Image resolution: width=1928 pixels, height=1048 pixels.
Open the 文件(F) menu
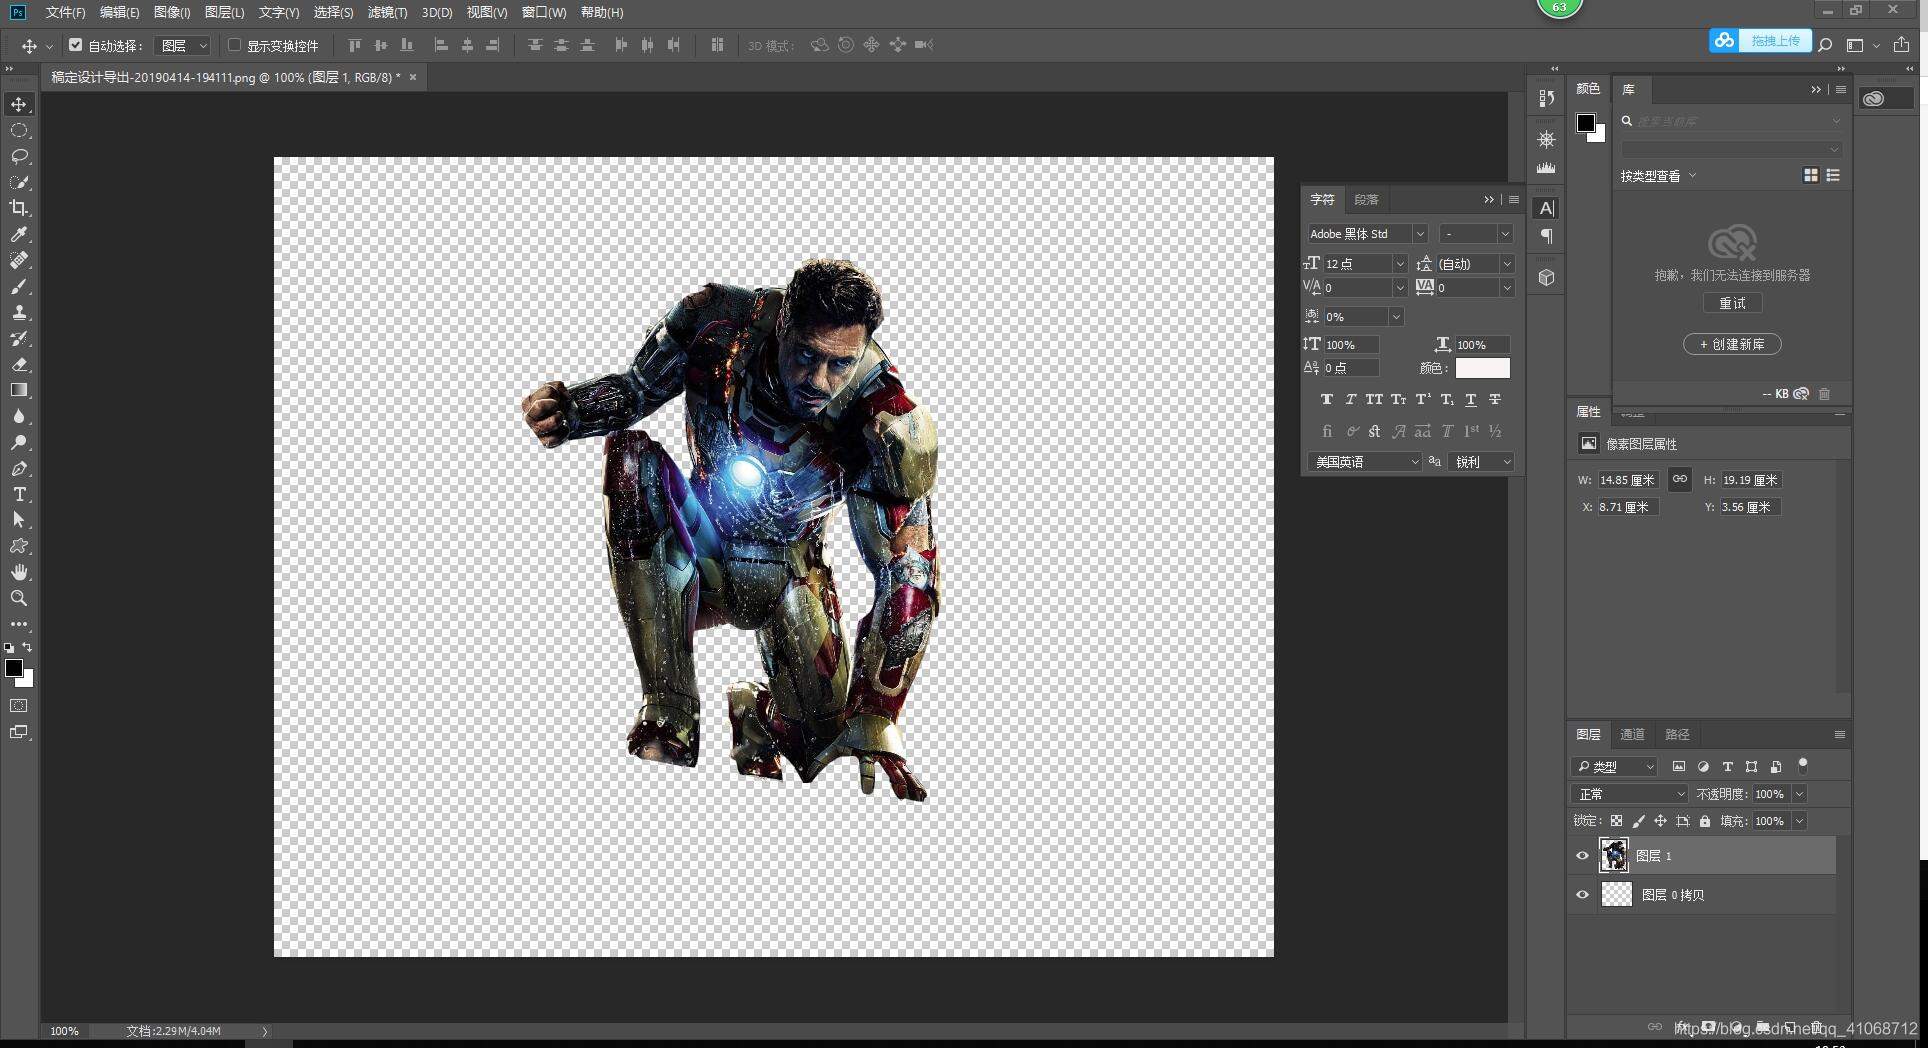[65, 12]
